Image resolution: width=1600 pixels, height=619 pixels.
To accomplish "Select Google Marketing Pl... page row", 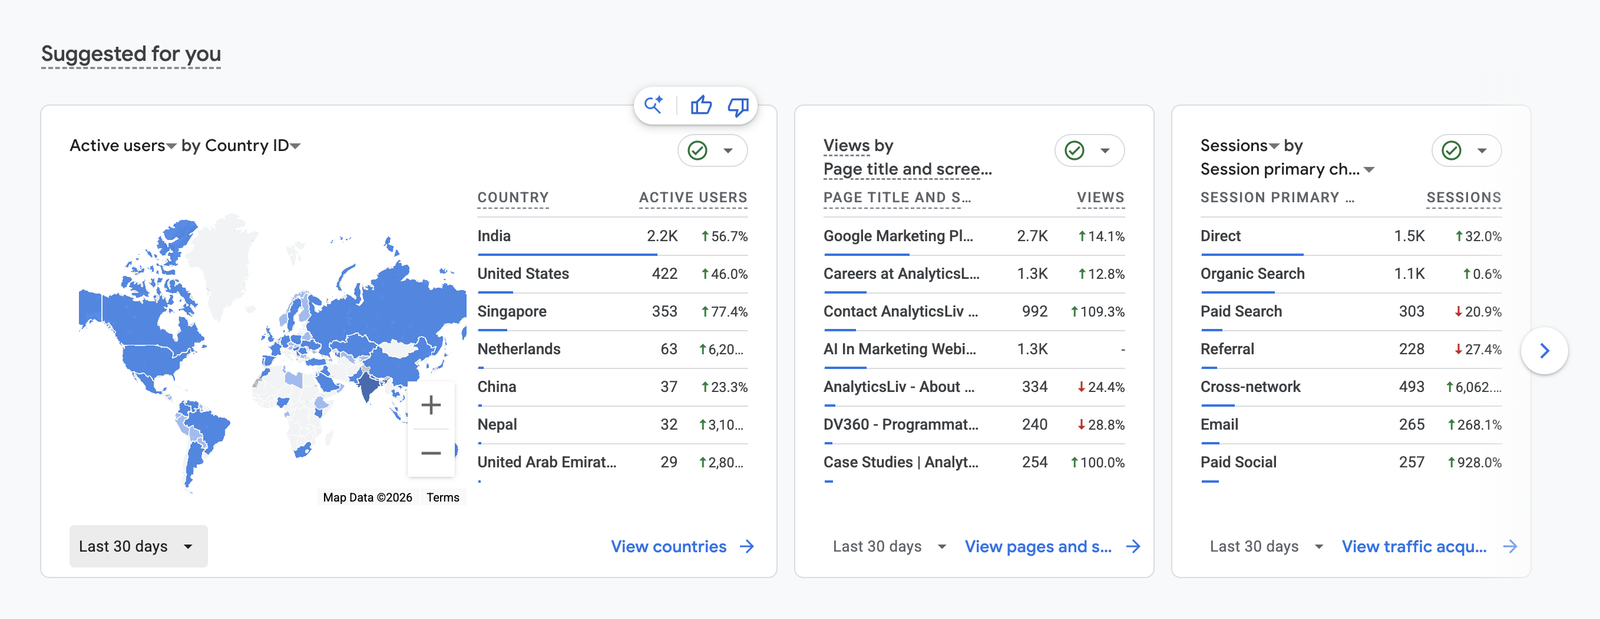I will [974, 236].
